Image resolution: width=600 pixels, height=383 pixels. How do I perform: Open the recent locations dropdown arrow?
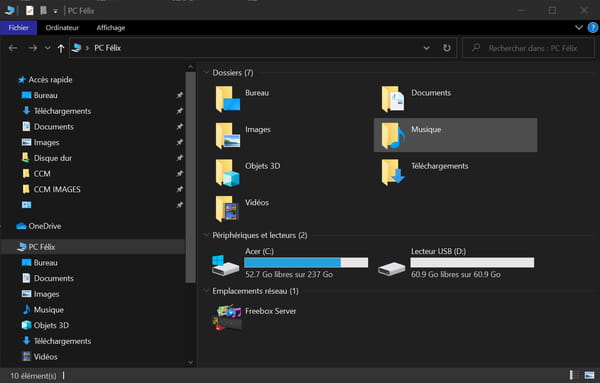[x=47, y=48]
